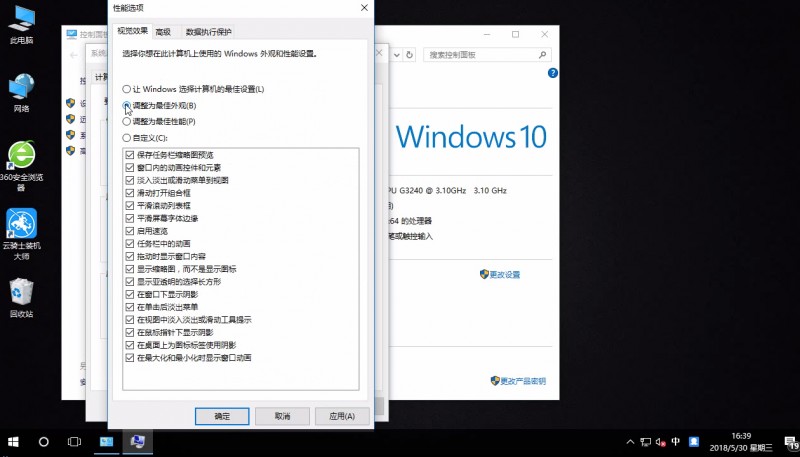800x457 pixels.
Task: Show hidden tray icons chevron
Action: click(x=631, y=442)
